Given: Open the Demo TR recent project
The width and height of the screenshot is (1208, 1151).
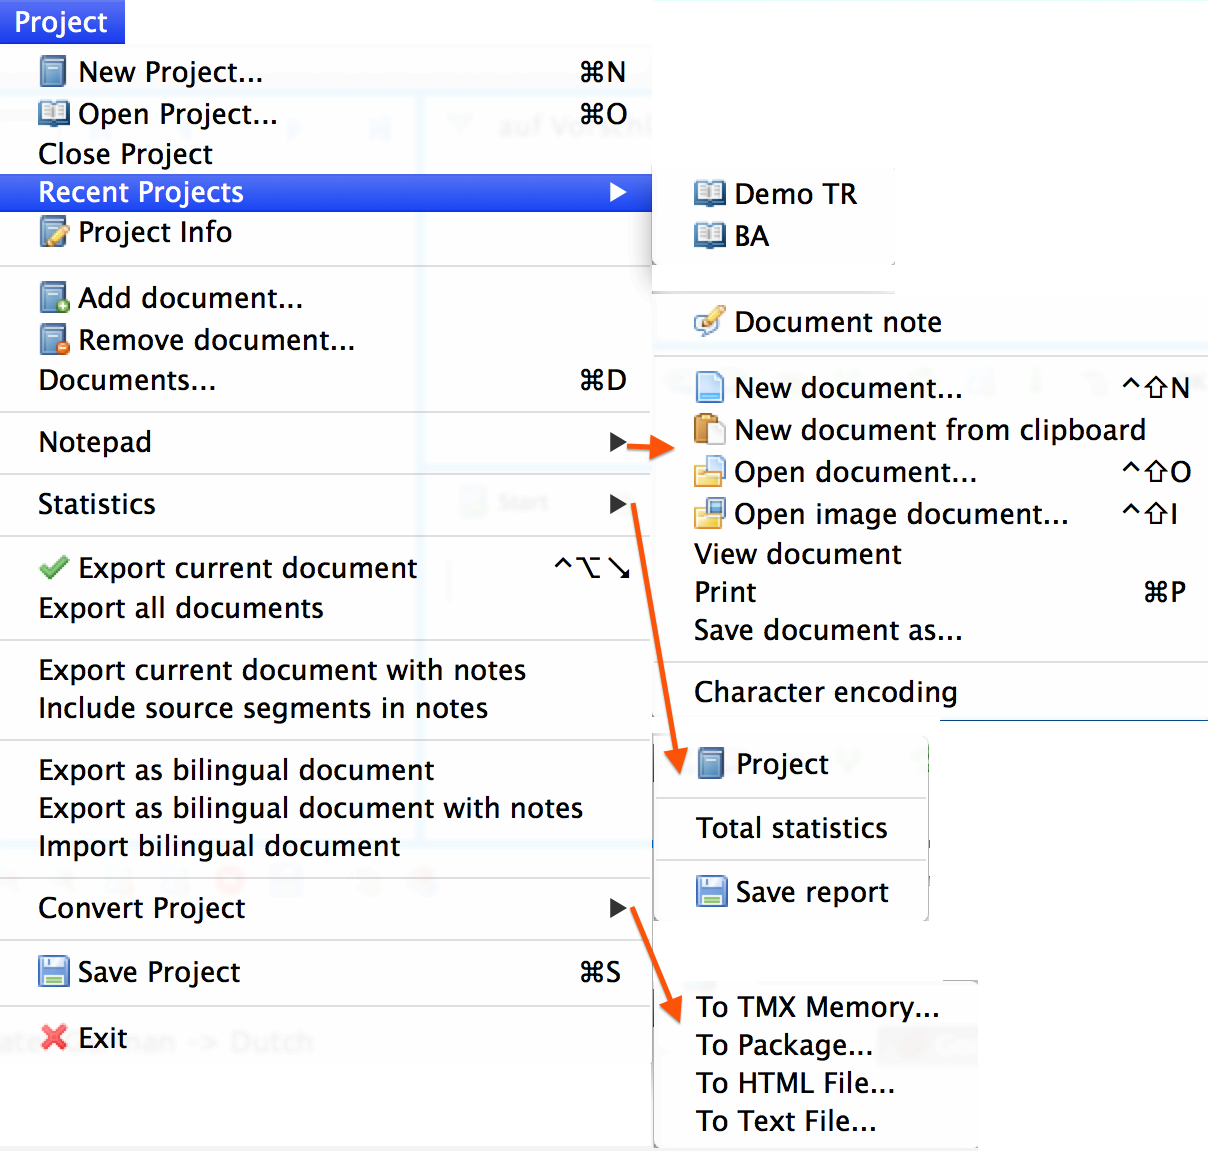Looking at the screenshot, I should click(x=795, y=194).
